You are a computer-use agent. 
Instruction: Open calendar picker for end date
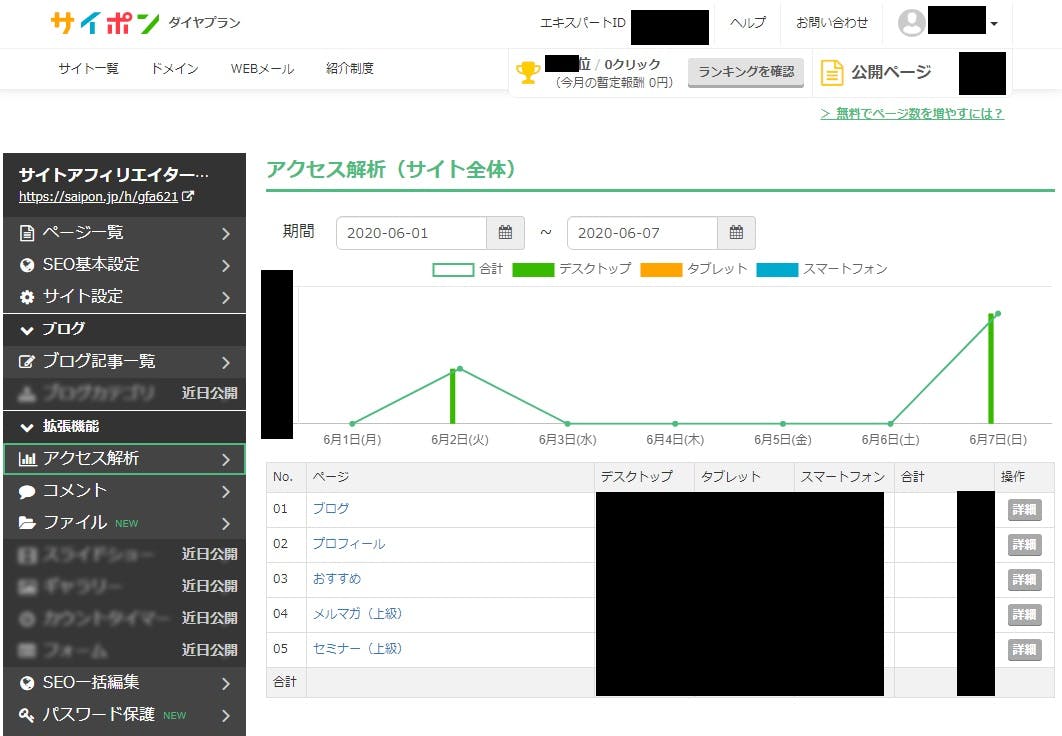click(x=736, y=233)
